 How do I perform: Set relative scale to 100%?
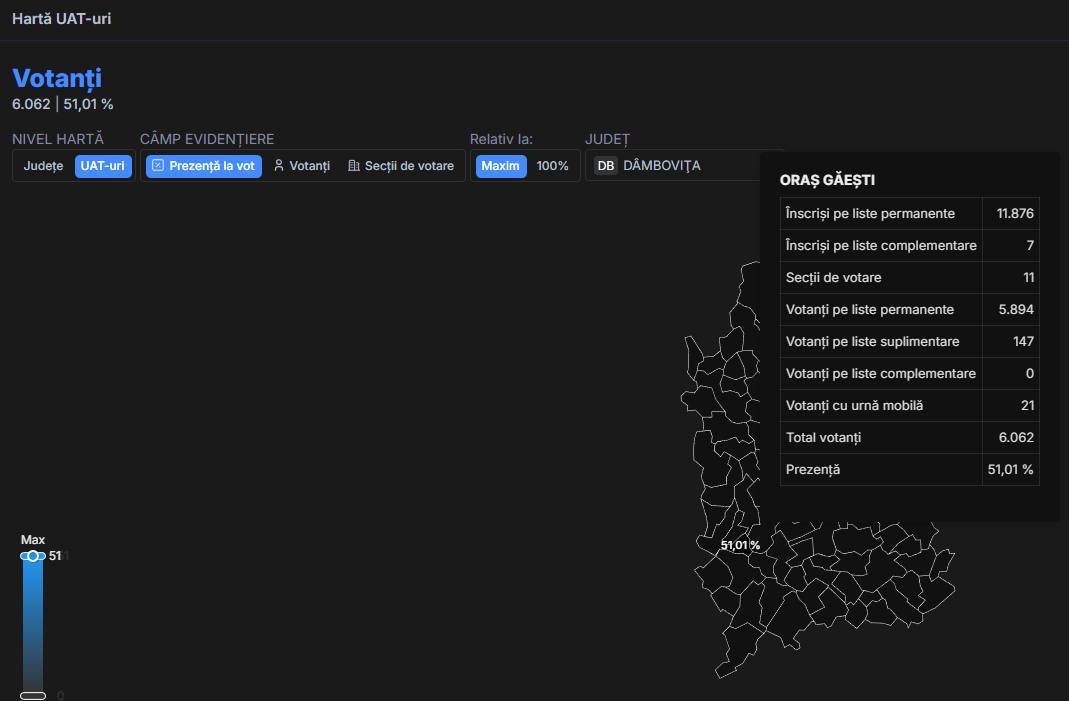(552, 166)
